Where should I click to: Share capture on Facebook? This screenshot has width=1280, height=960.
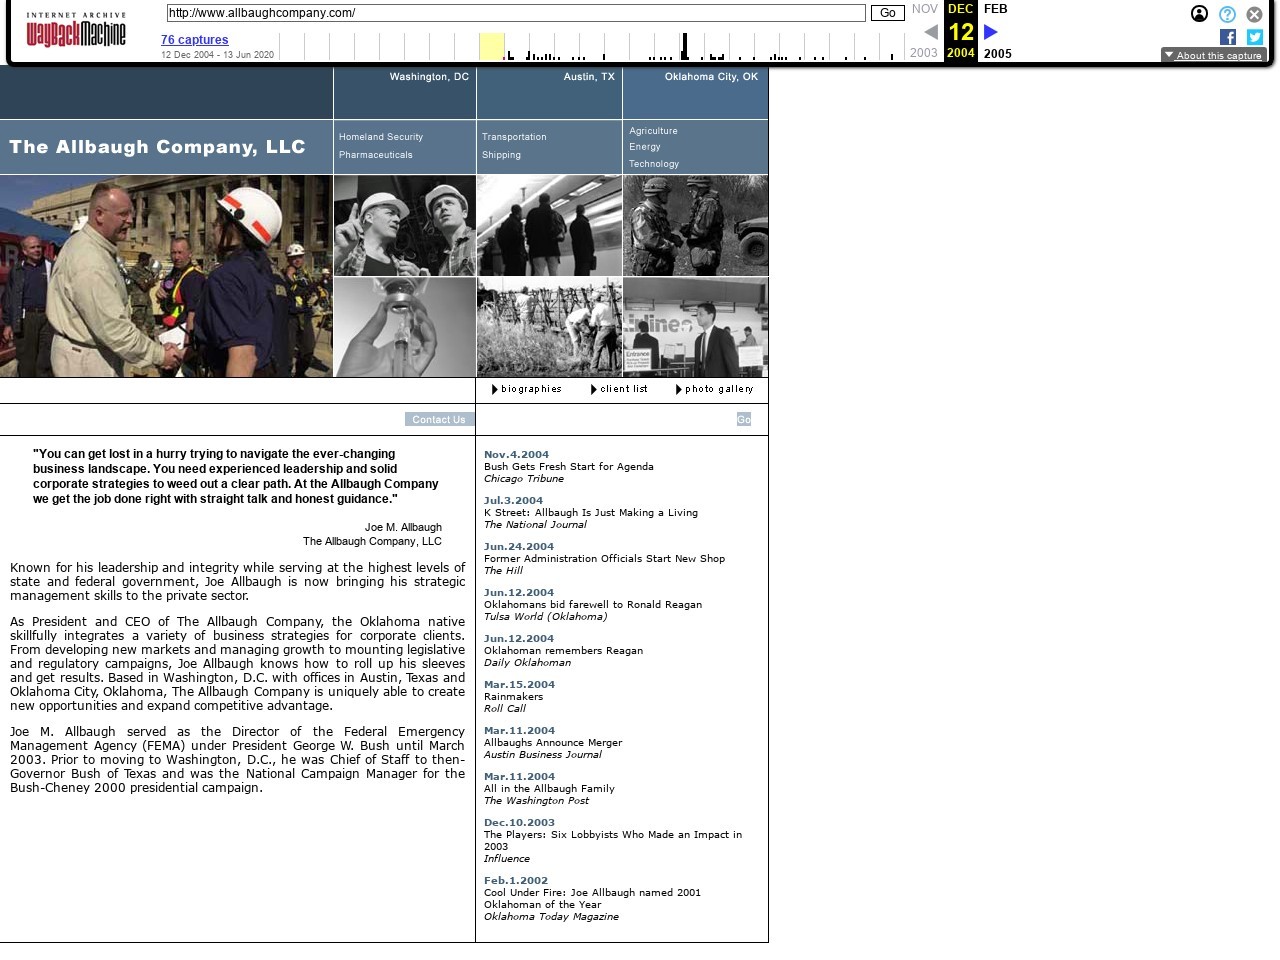coord(1228,37)
